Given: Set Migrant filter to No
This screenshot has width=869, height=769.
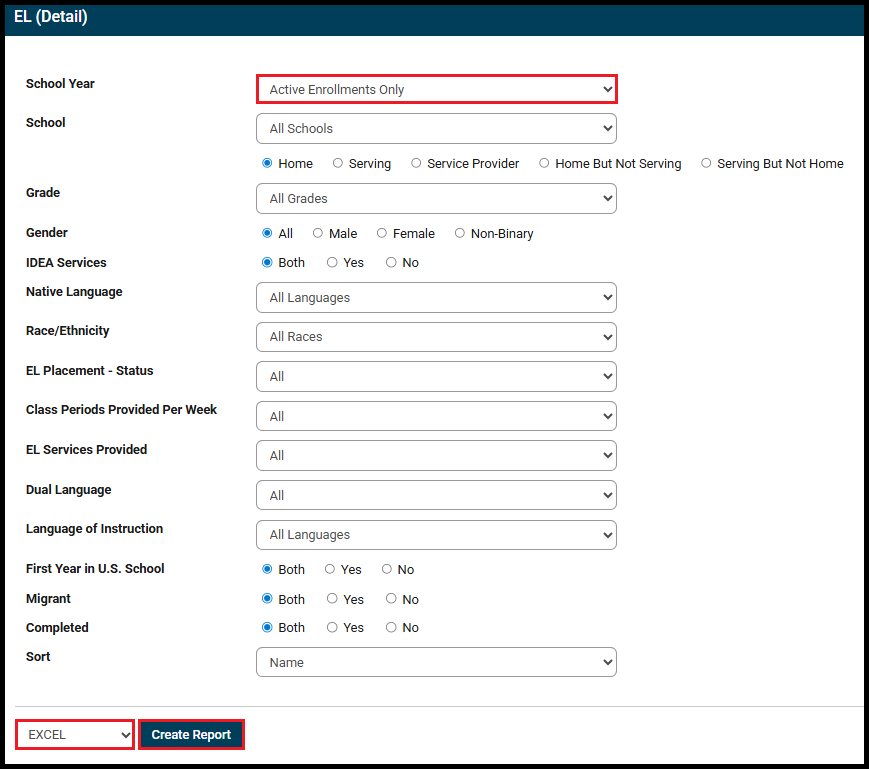Looking at the screenshot, I should click(x=391, y=599).
